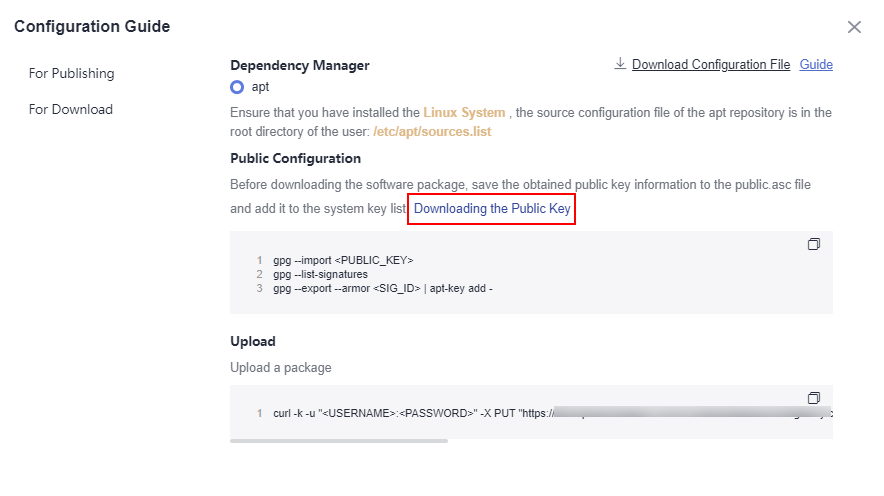This screenshot has height=496, width=884.
Task: Click the gpg --import code line
Action: coord(343,260)
